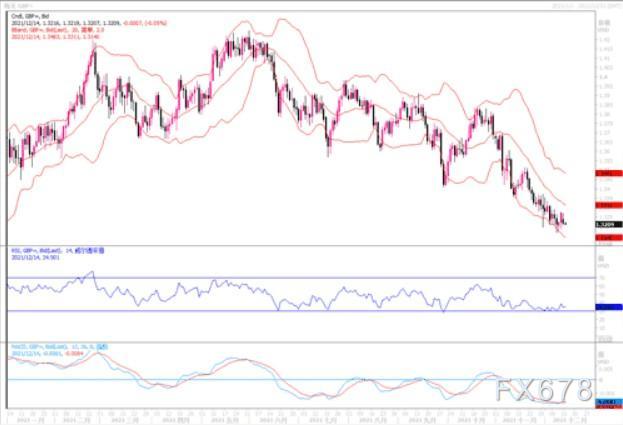Click the middle red Bollinger price tag

[608, 205]
